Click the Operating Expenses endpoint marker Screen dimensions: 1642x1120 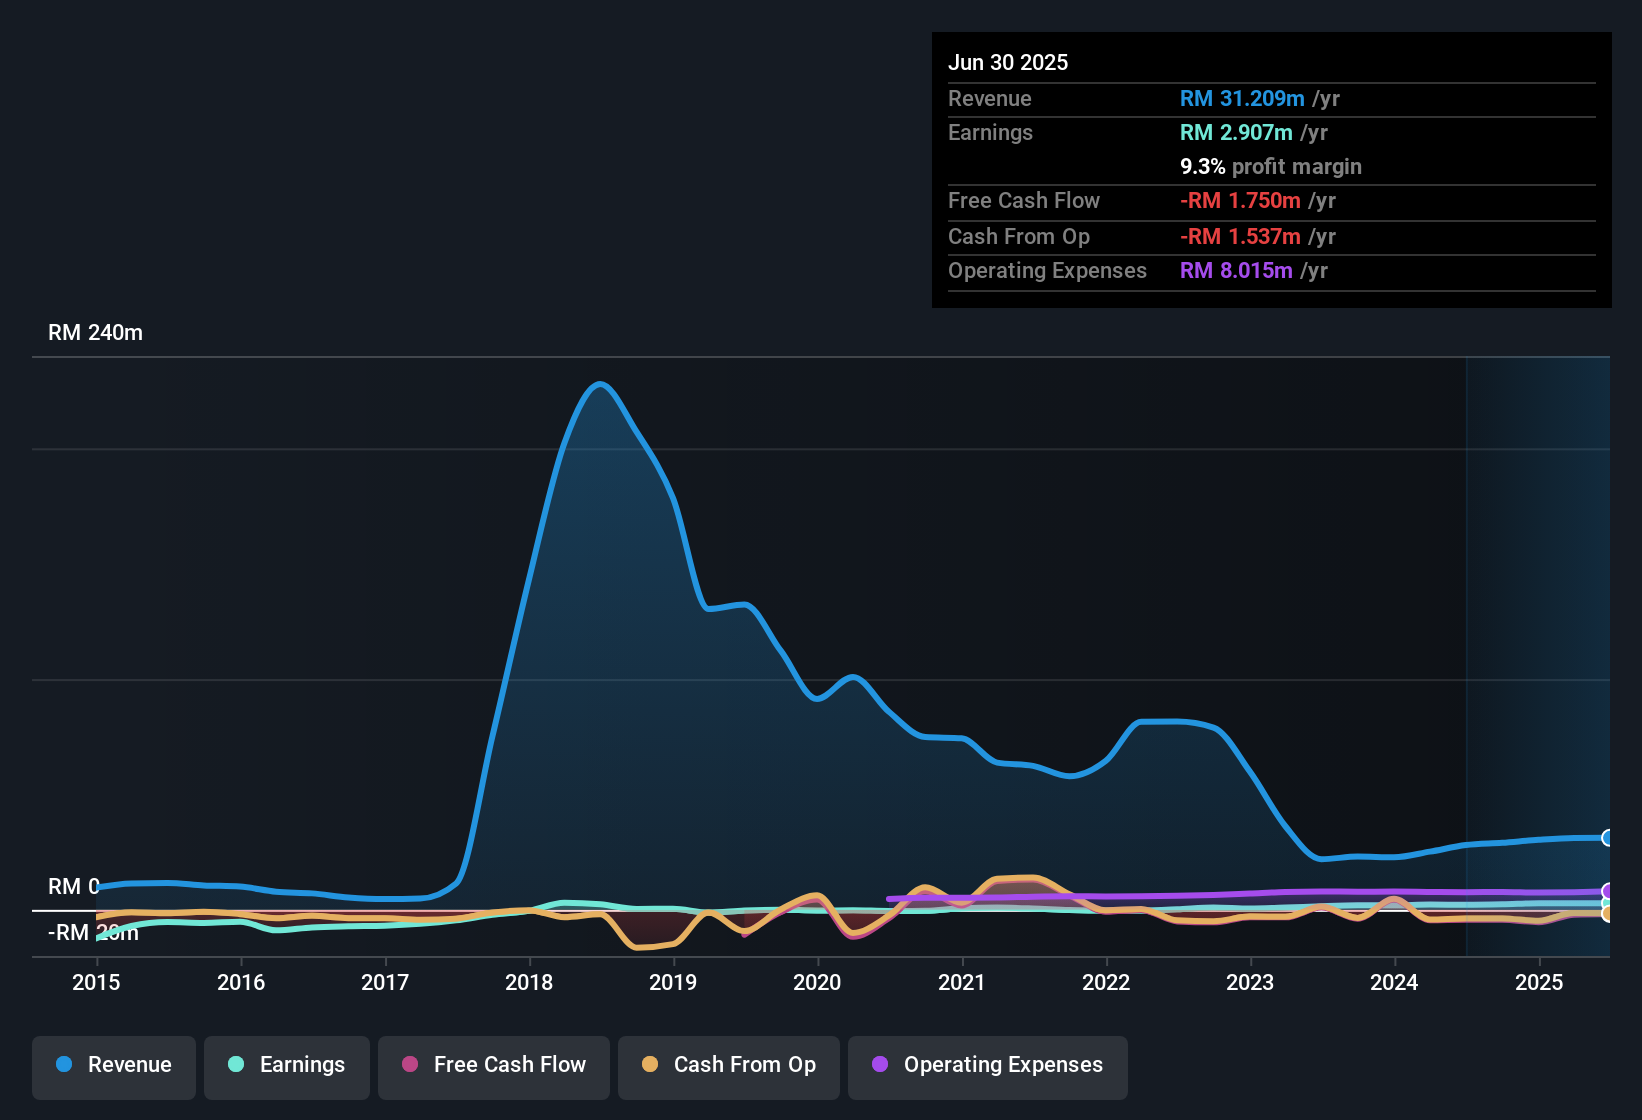(1606, 889)
